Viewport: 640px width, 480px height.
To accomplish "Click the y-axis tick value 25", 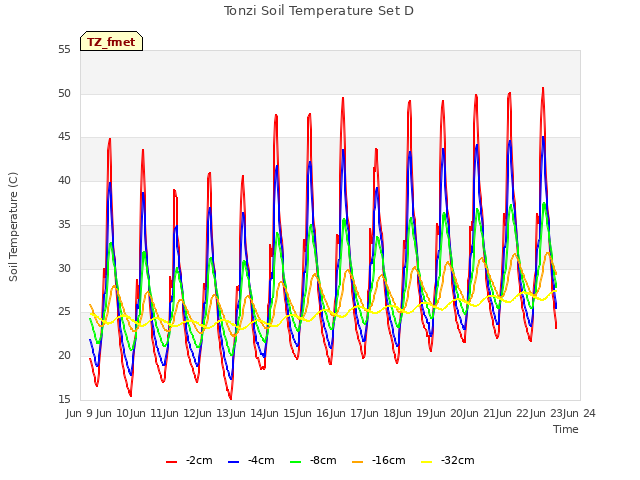I will [x=64, y=312].
